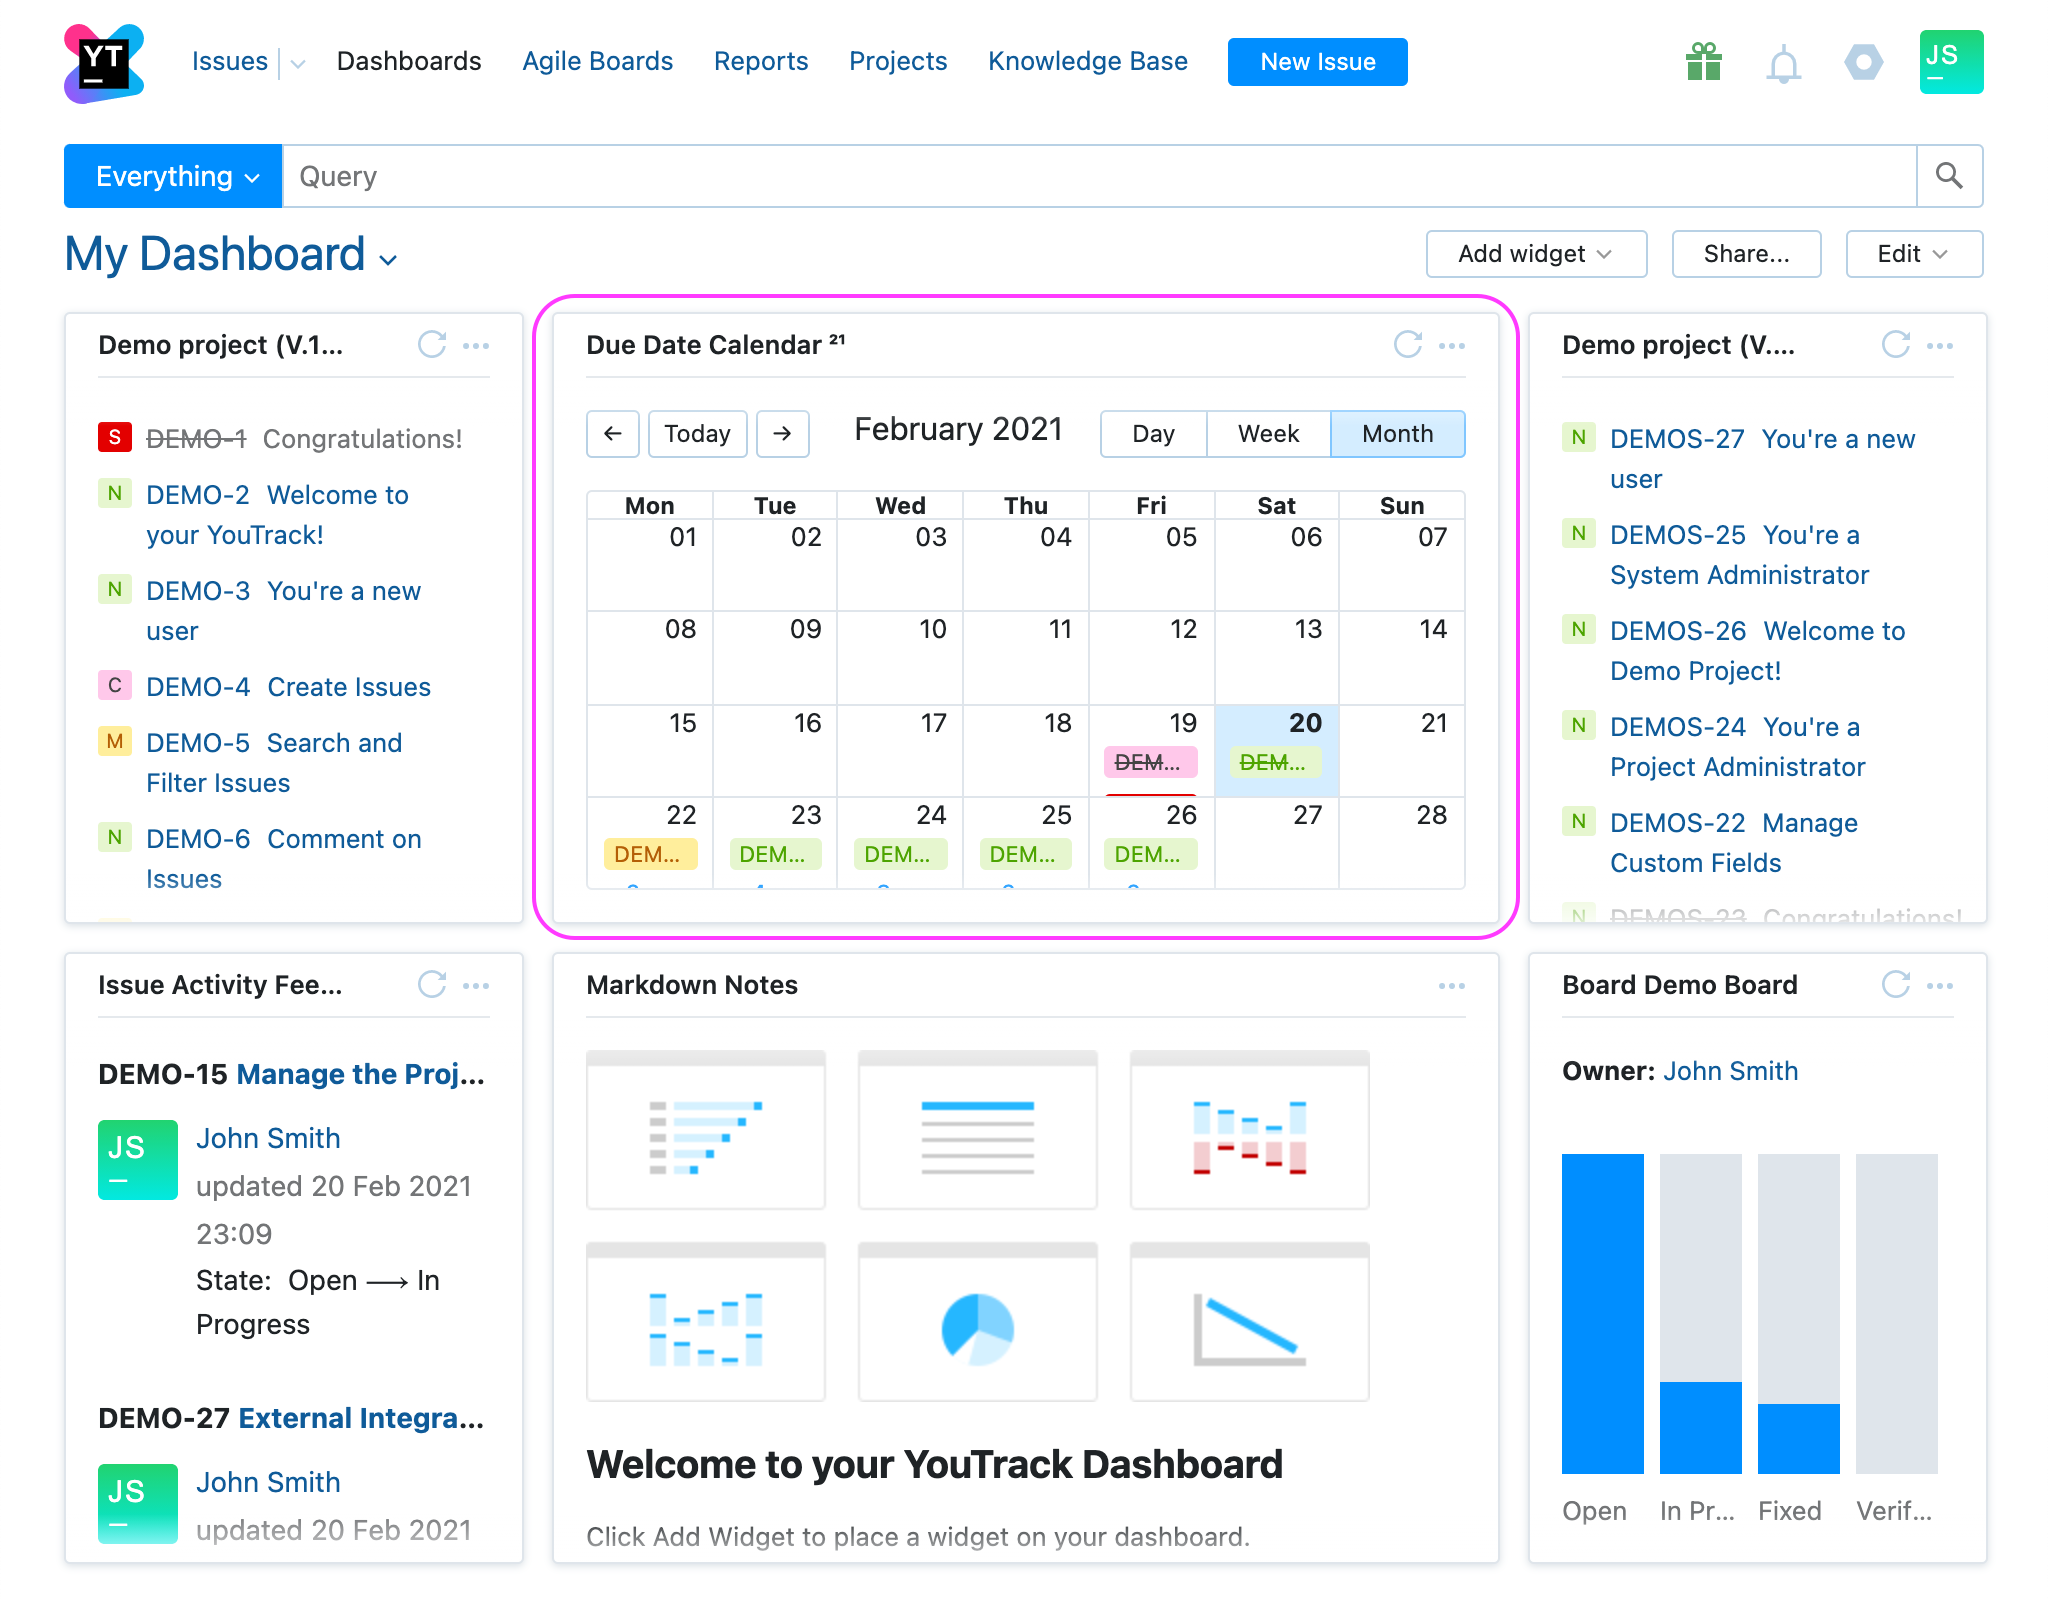
Task: Switch calendar to Day view
Action: [x=1152, y=434]
